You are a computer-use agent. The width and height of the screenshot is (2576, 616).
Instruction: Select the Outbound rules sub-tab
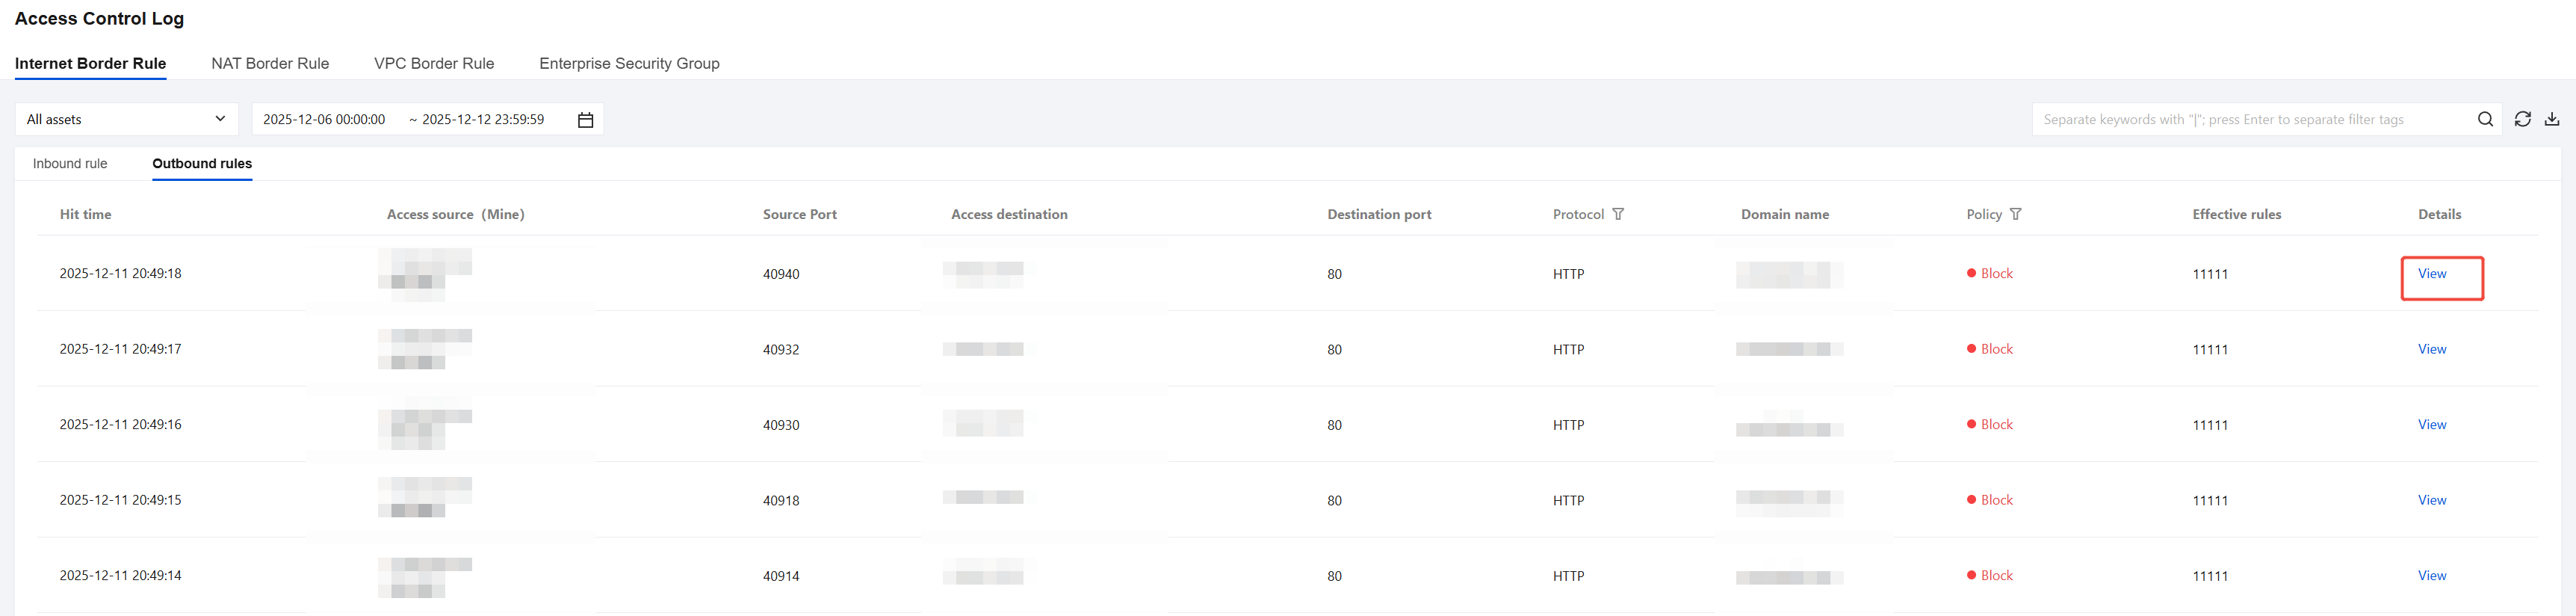[202, 163]
